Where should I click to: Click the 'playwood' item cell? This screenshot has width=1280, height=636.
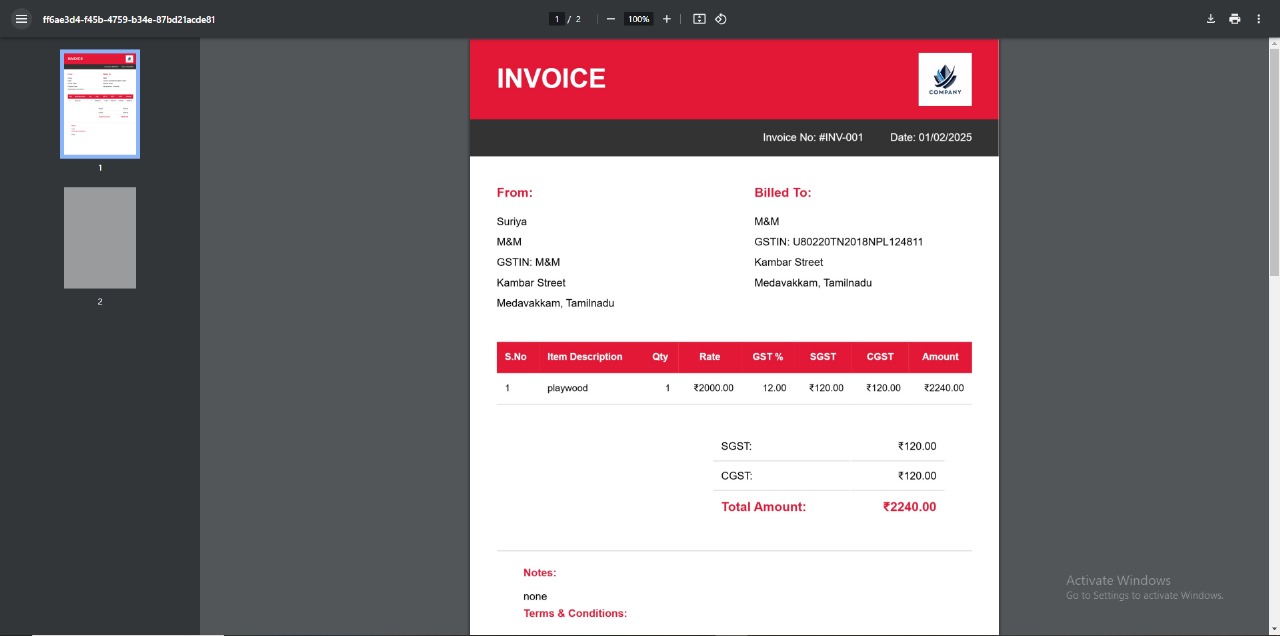[x=567, y=388]
